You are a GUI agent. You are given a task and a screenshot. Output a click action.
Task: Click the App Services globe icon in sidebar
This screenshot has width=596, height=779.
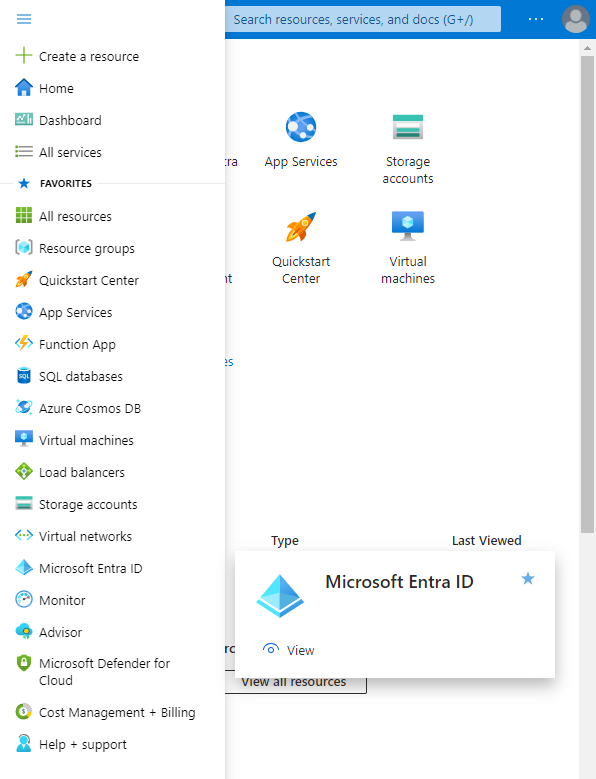[x=24, y=312]
